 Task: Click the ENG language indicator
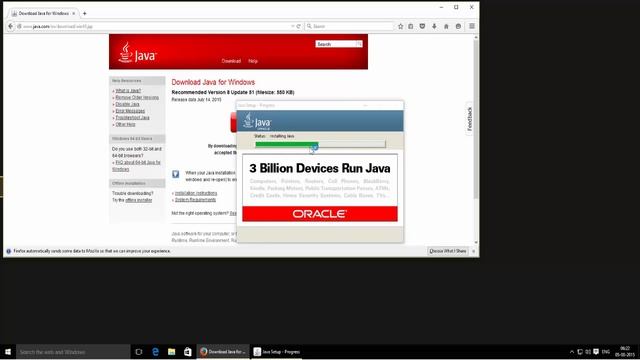[x=606, y=352]
